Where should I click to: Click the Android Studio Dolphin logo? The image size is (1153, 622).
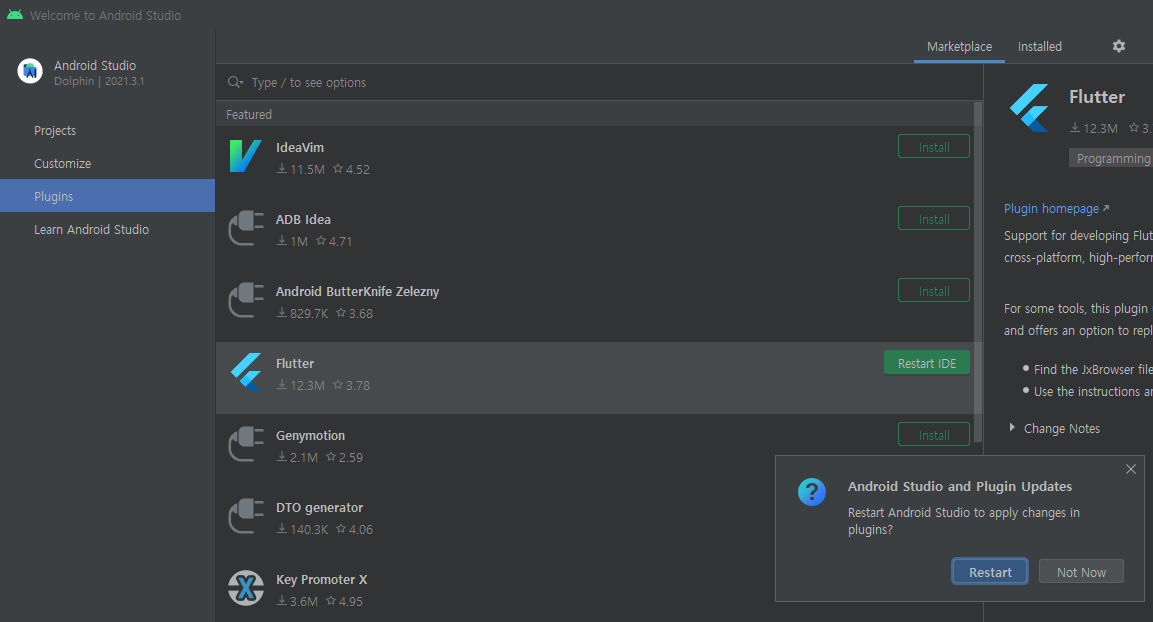click(30, 71)
